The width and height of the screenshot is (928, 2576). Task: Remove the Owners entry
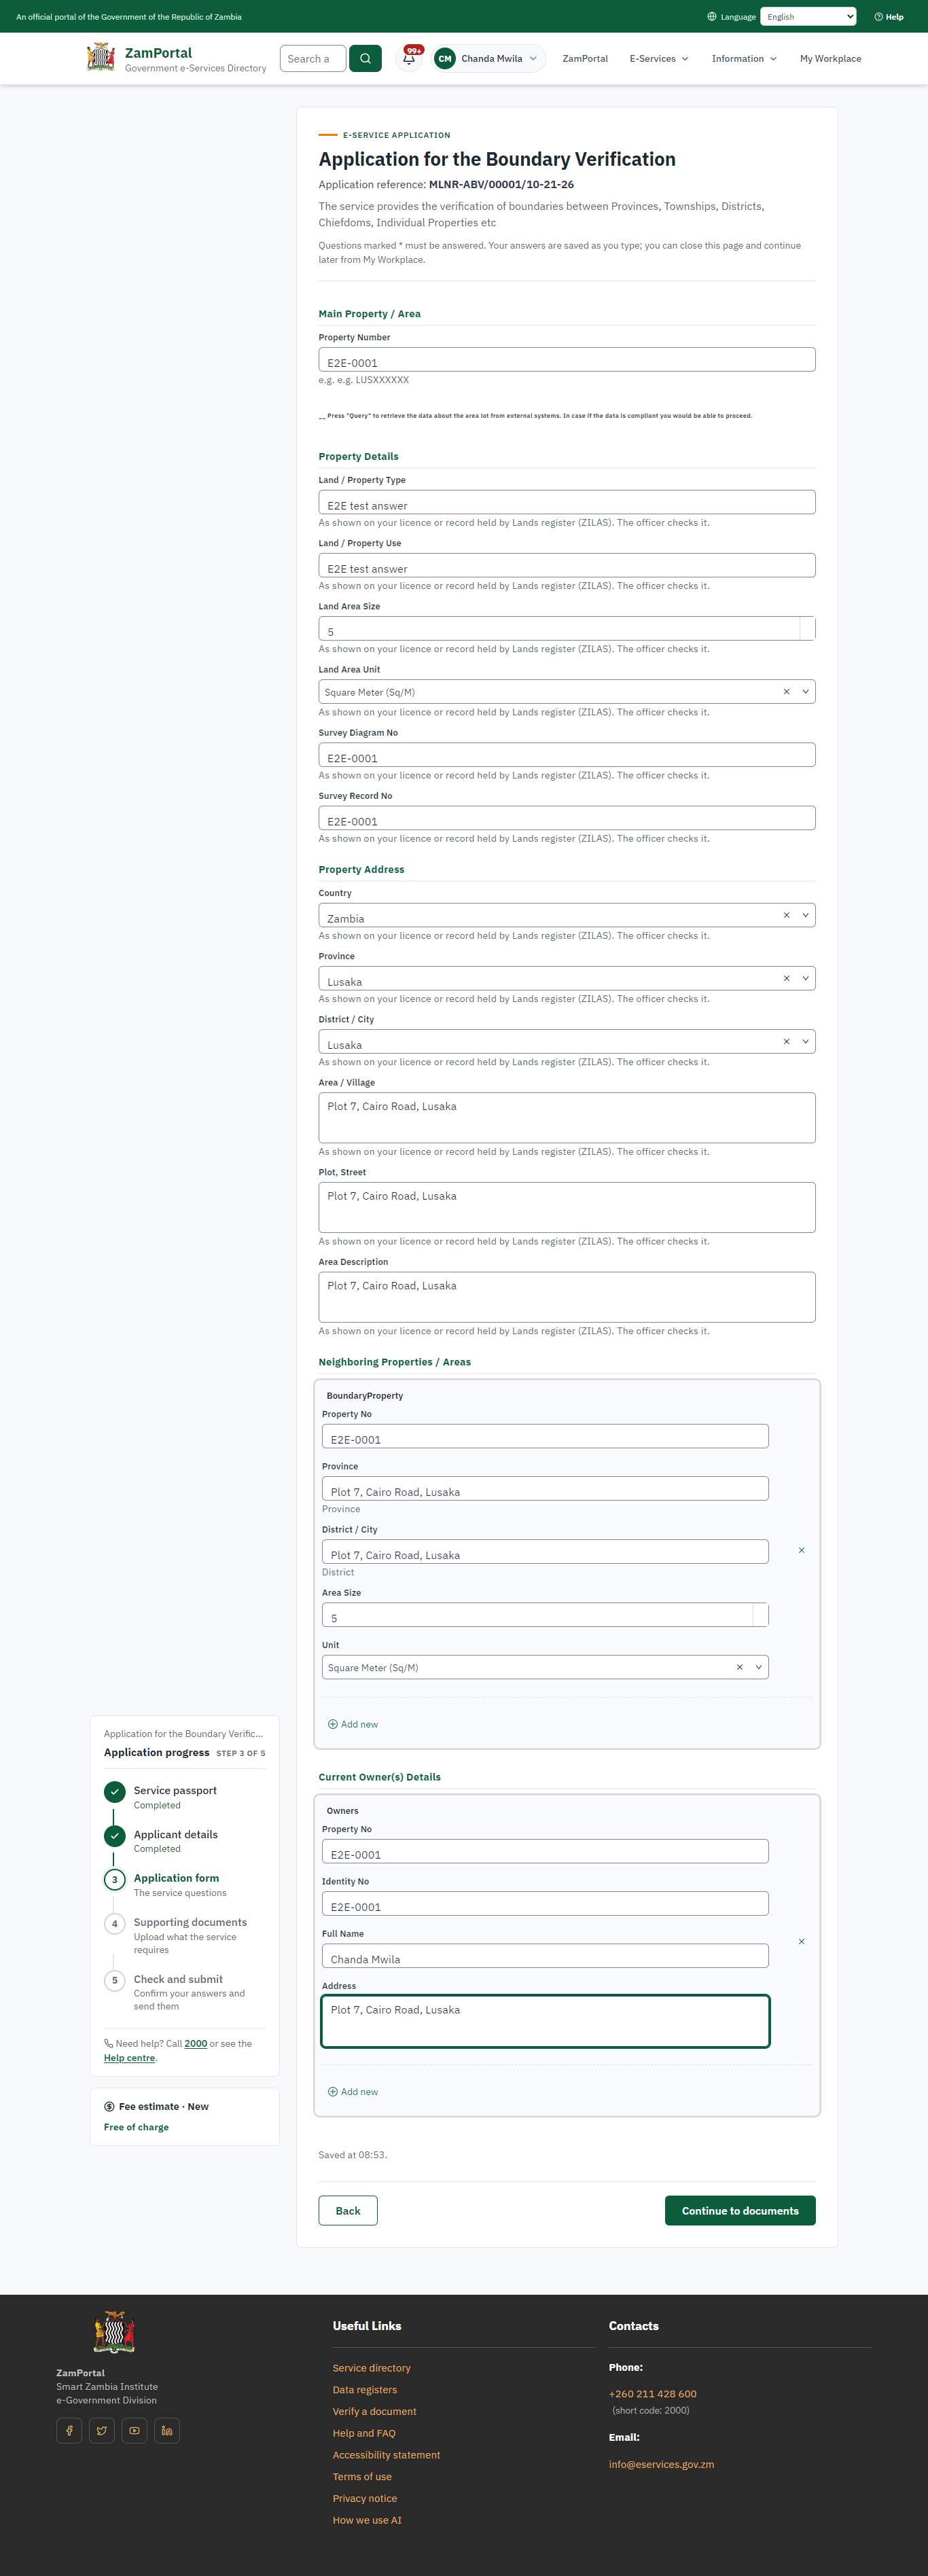click(x=801, y=1940)
